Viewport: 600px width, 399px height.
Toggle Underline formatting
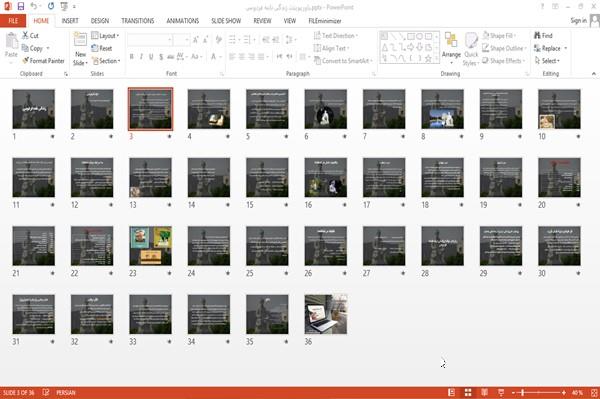click(x=151, y=57)
